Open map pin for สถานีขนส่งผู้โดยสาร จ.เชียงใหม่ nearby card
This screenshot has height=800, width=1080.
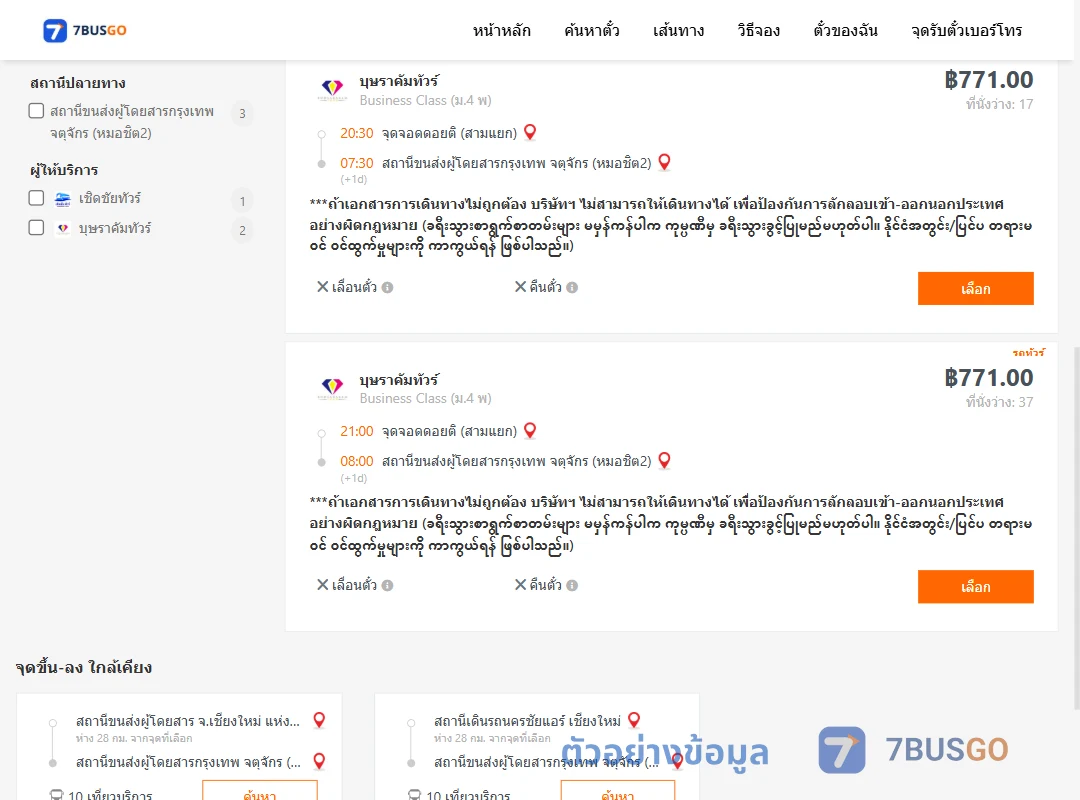click(319, 720)
